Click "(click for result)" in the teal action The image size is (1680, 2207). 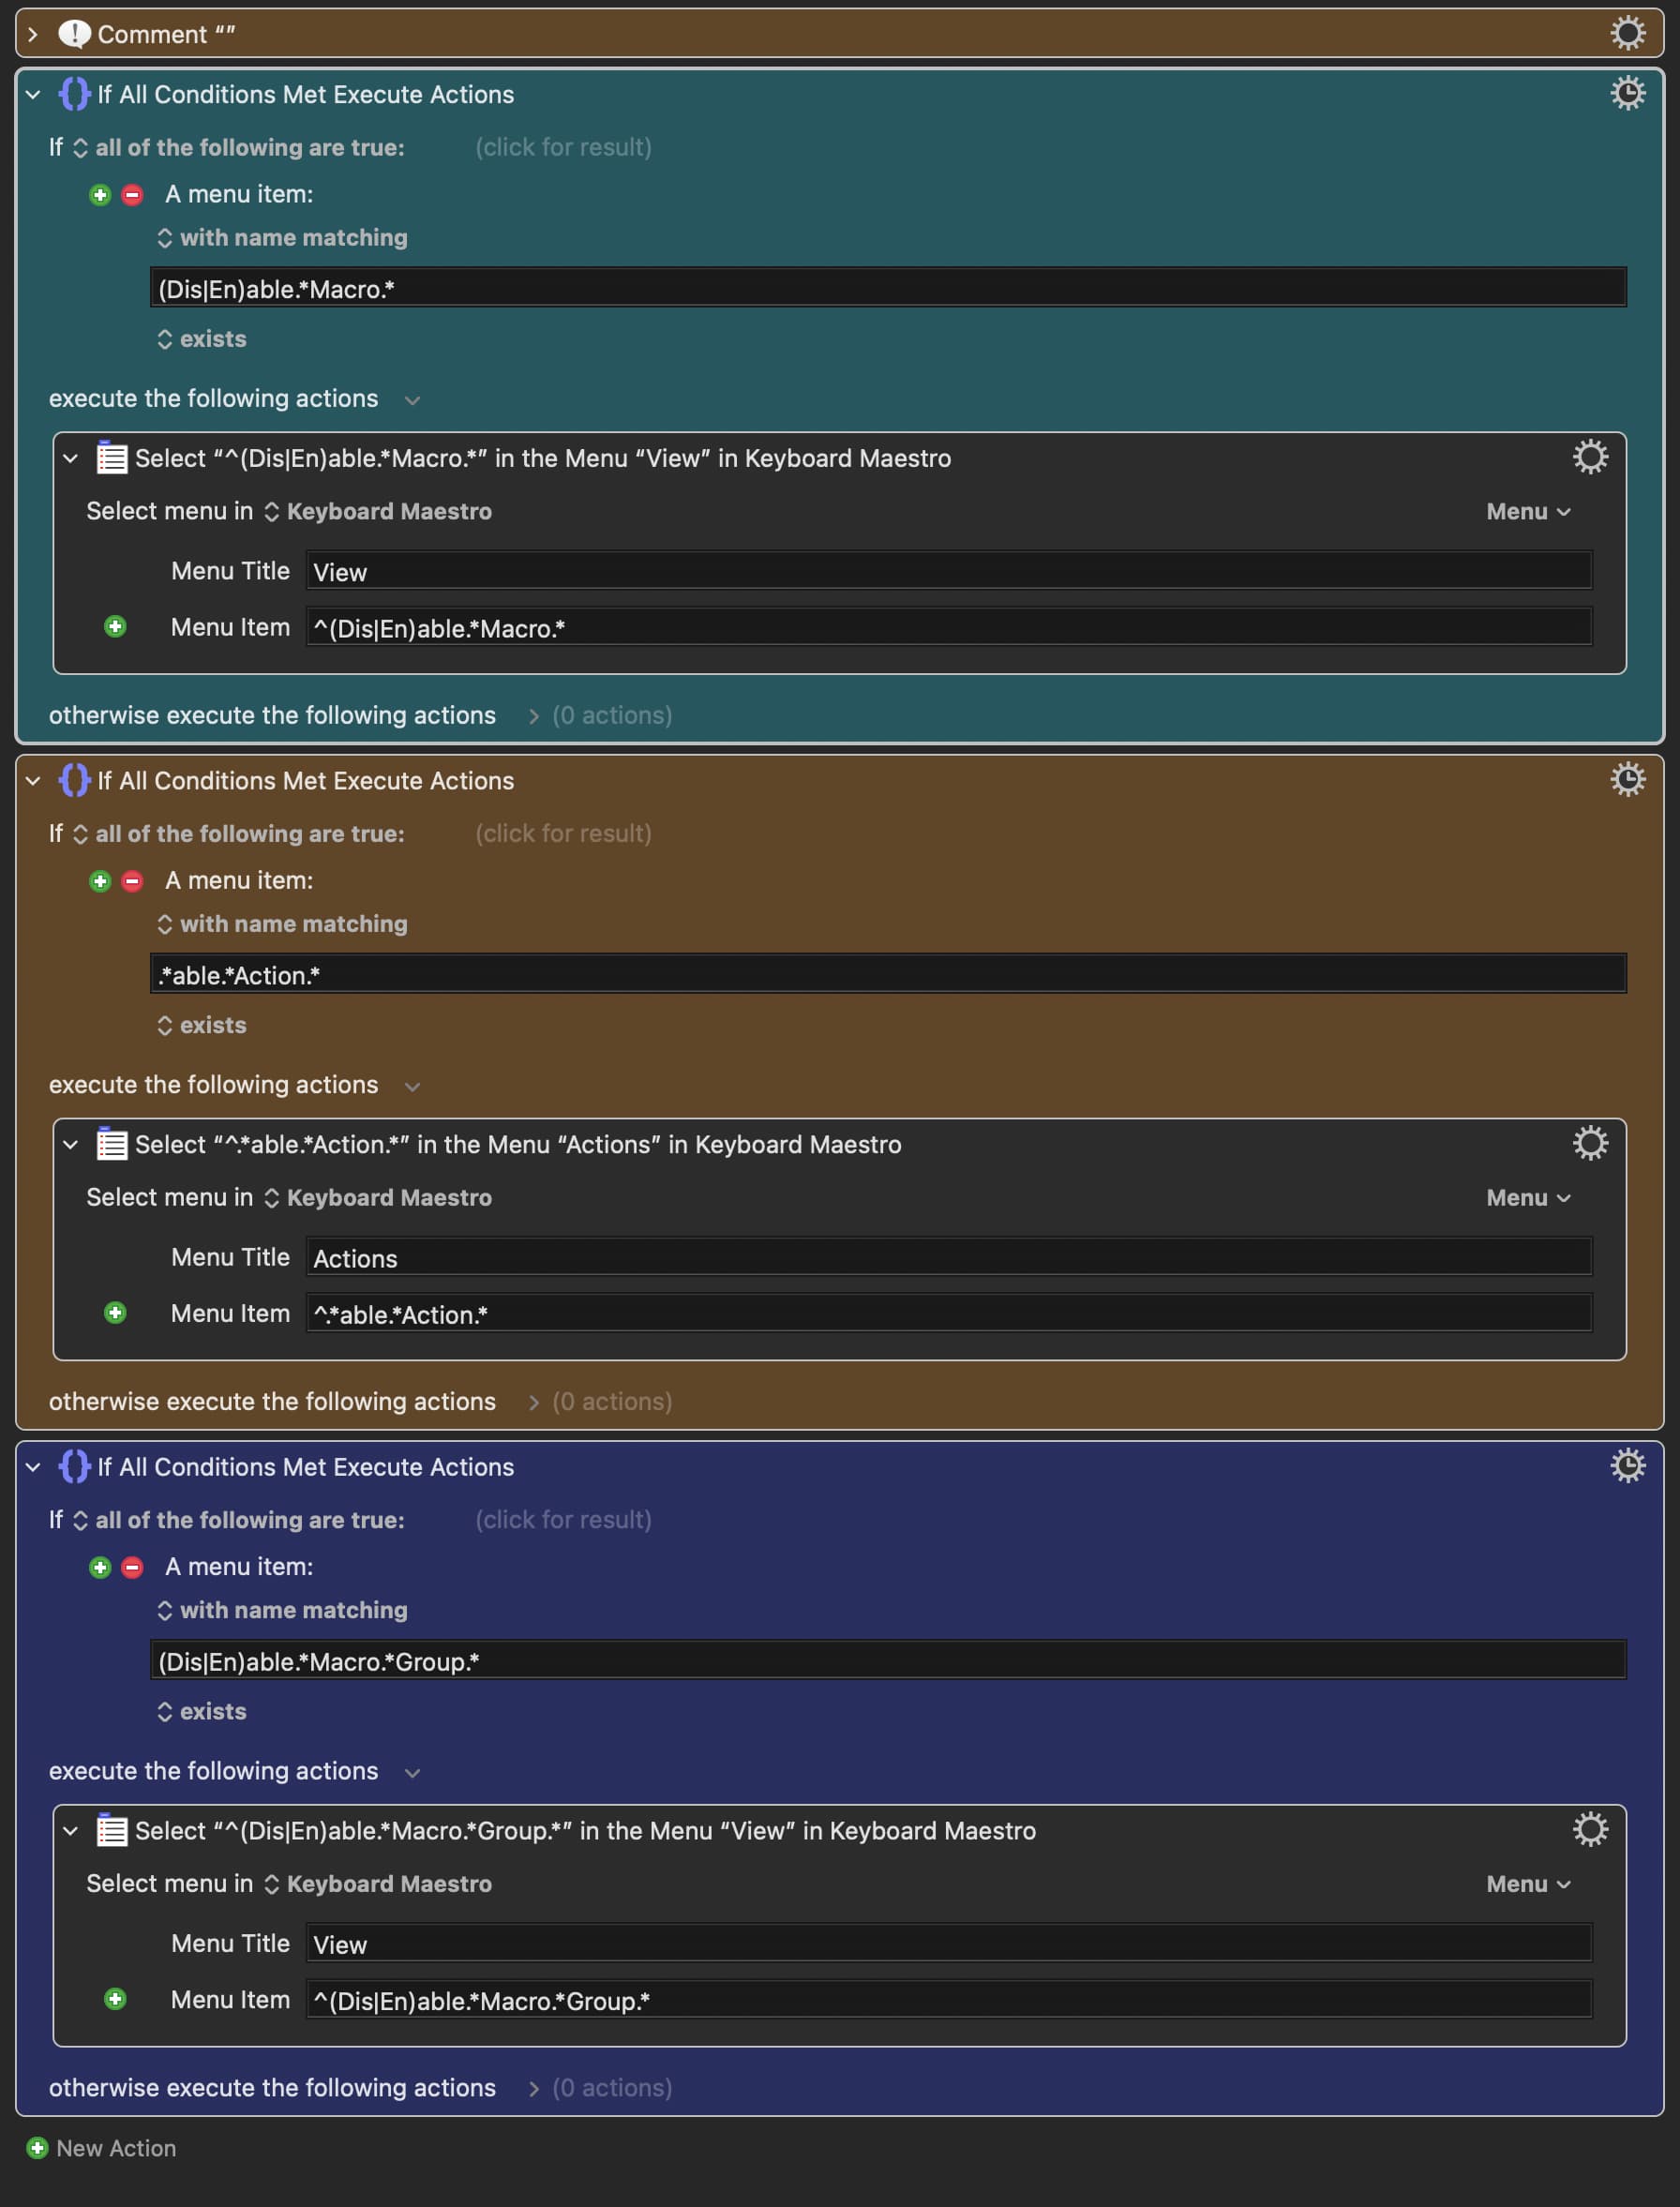pos(563,148)
